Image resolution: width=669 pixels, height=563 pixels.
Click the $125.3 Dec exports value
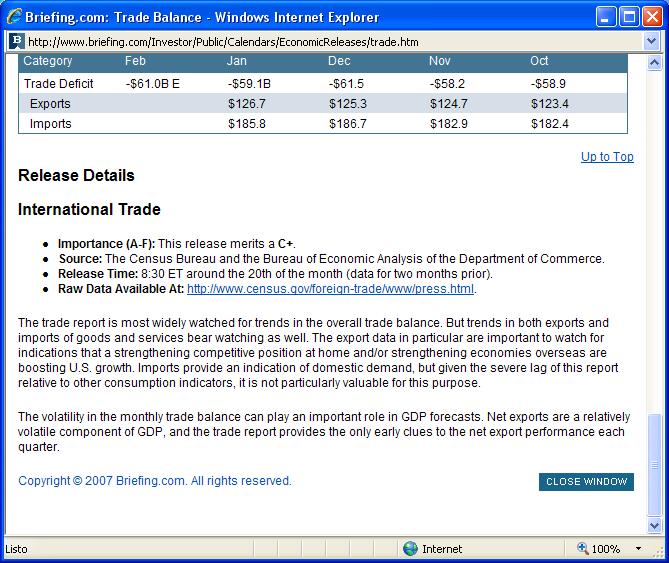coord(348,104)
